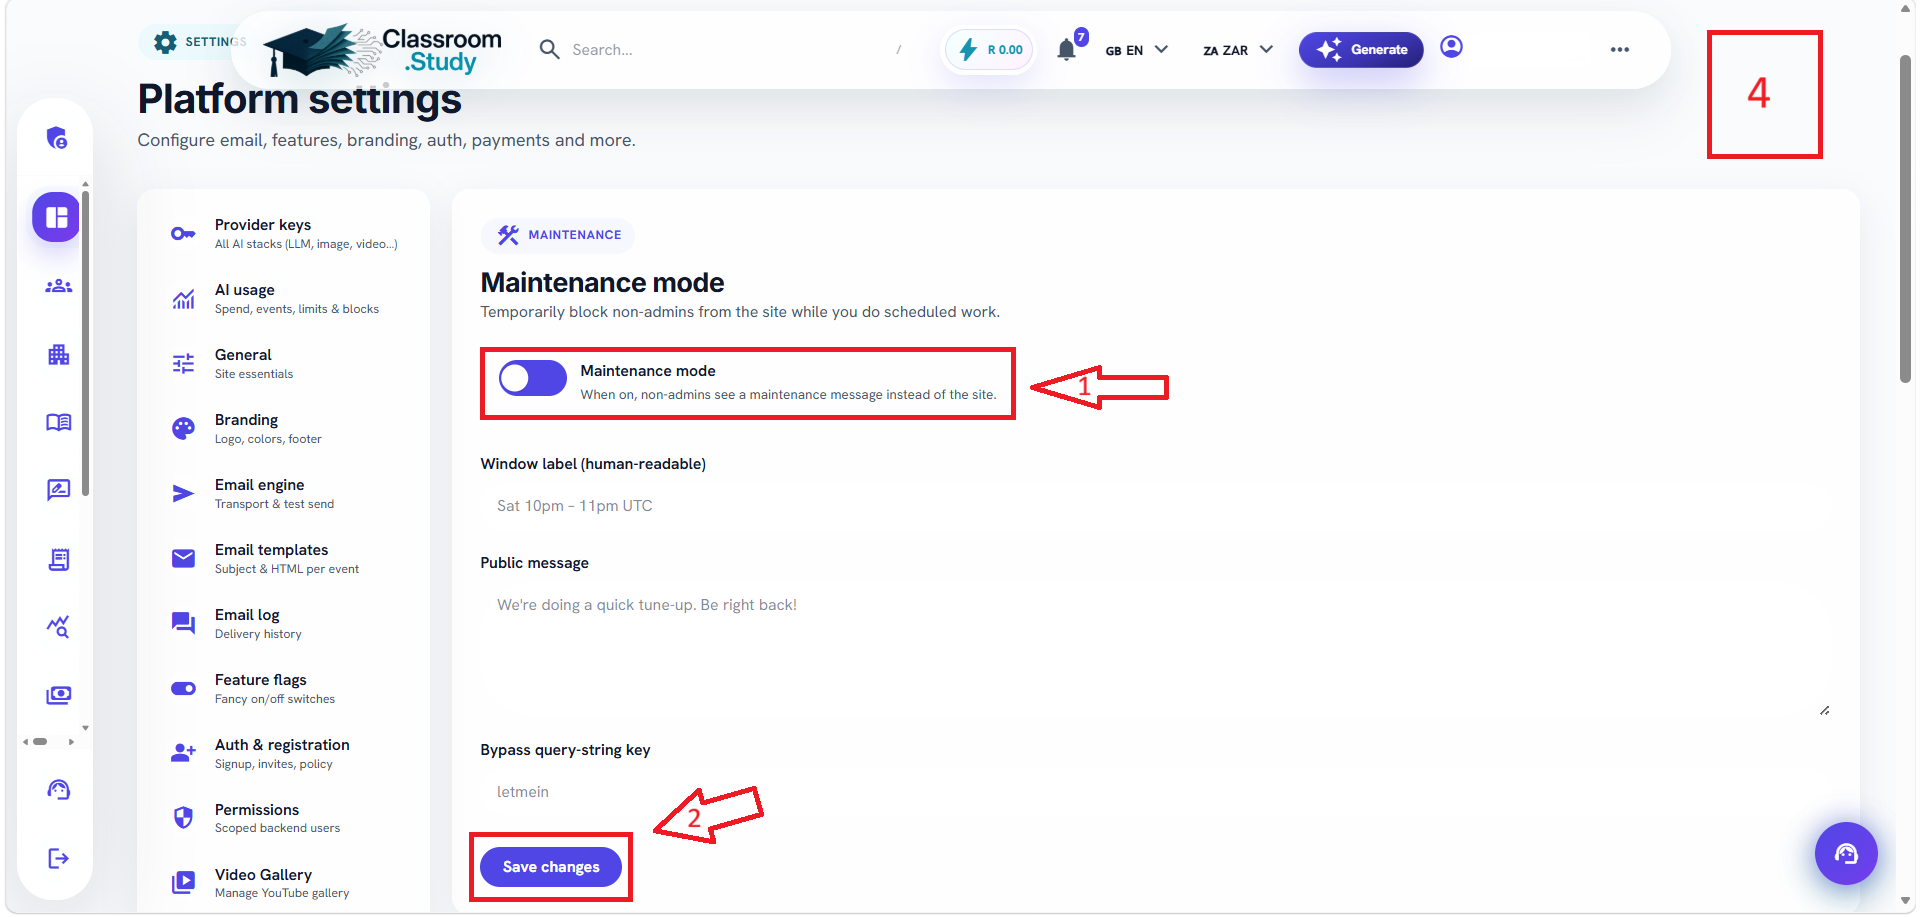Open the logout icon in sidebar

(x=58, y=858)
